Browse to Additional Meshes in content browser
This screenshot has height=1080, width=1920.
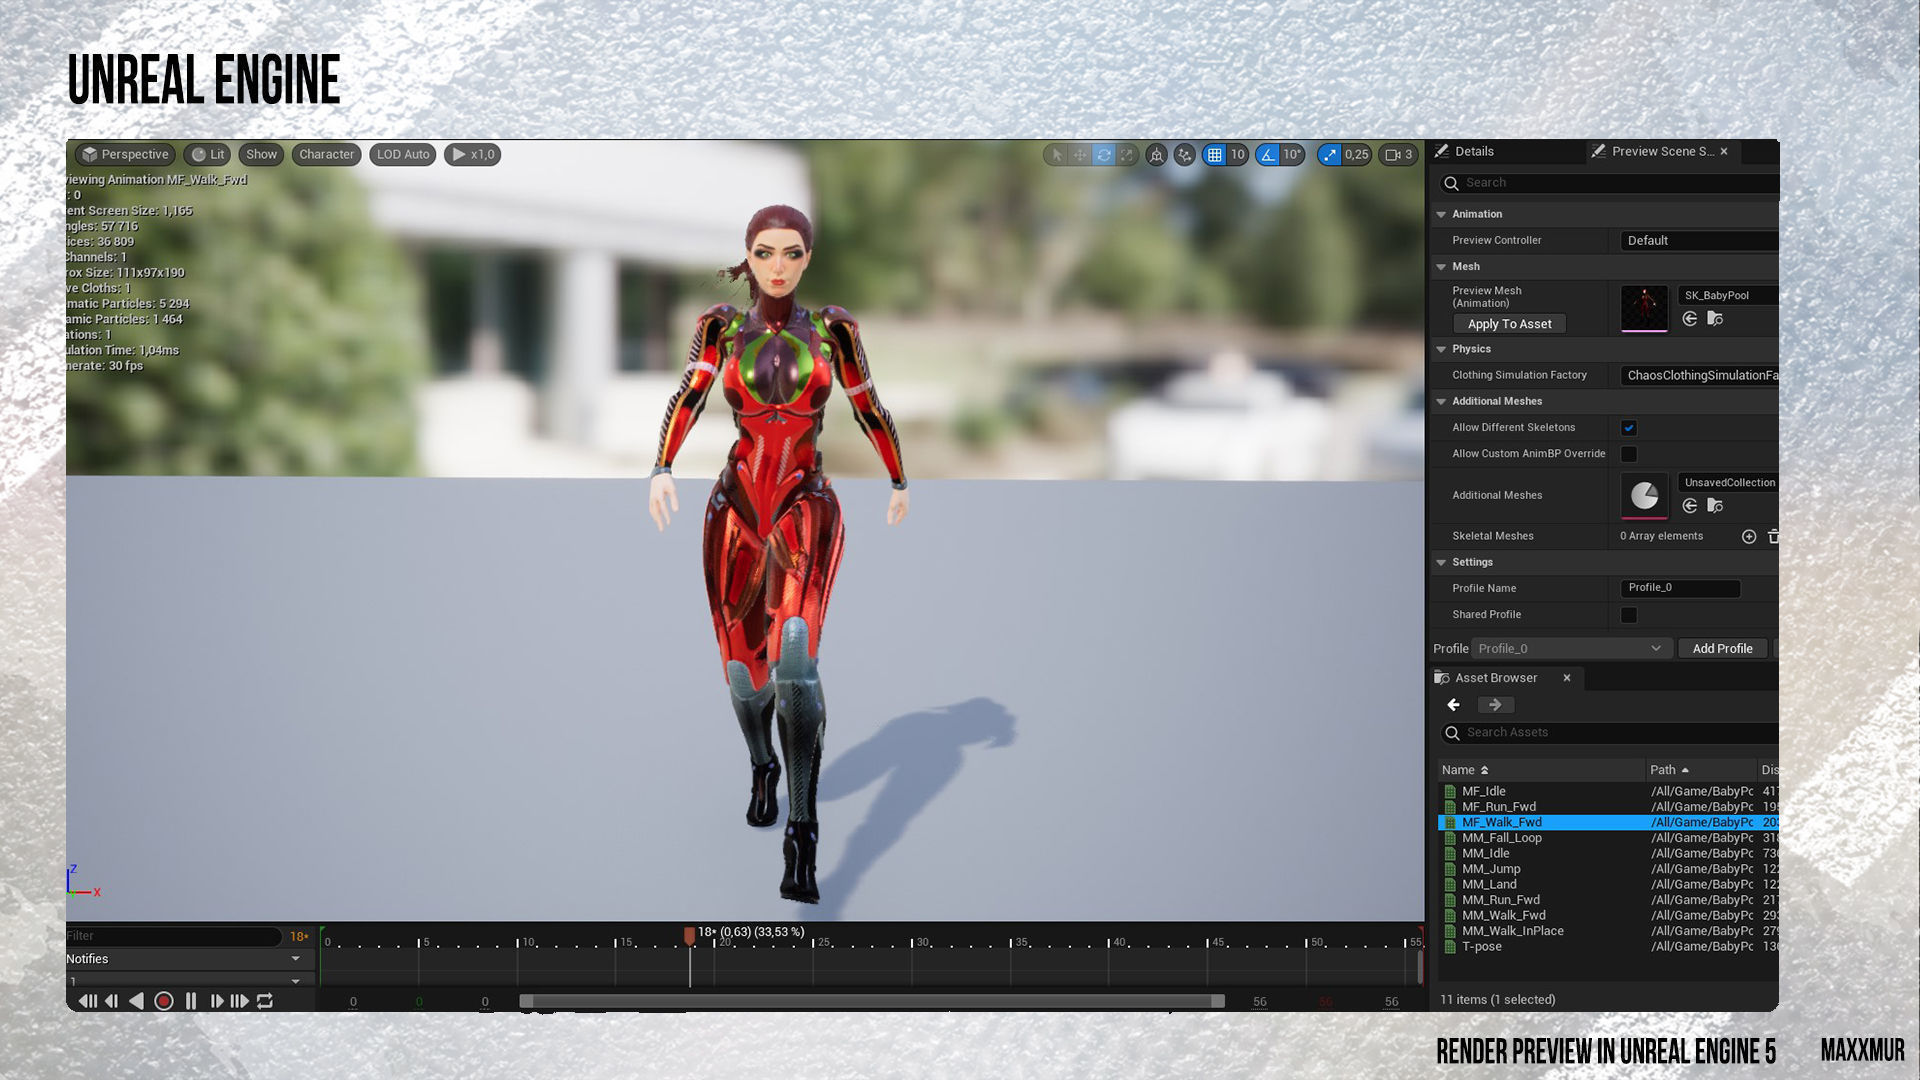point(1715,506)
